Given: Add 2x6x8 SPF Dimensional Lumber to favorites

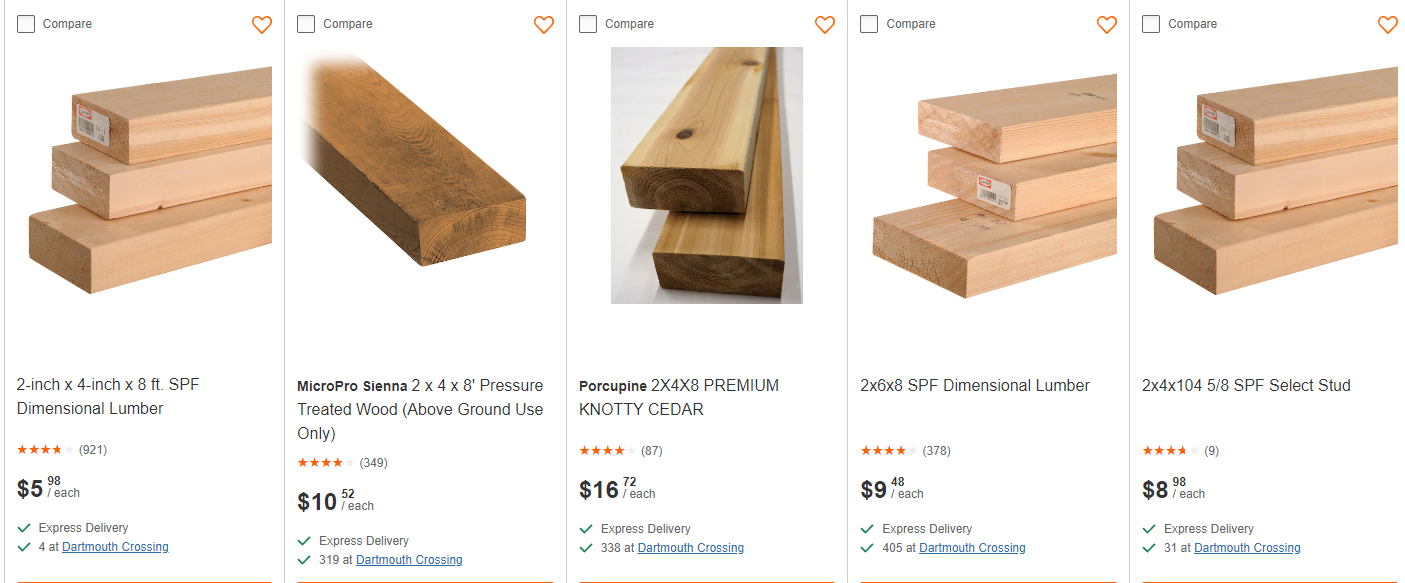Looking at the screenshot, I should tap(1107, 25).
